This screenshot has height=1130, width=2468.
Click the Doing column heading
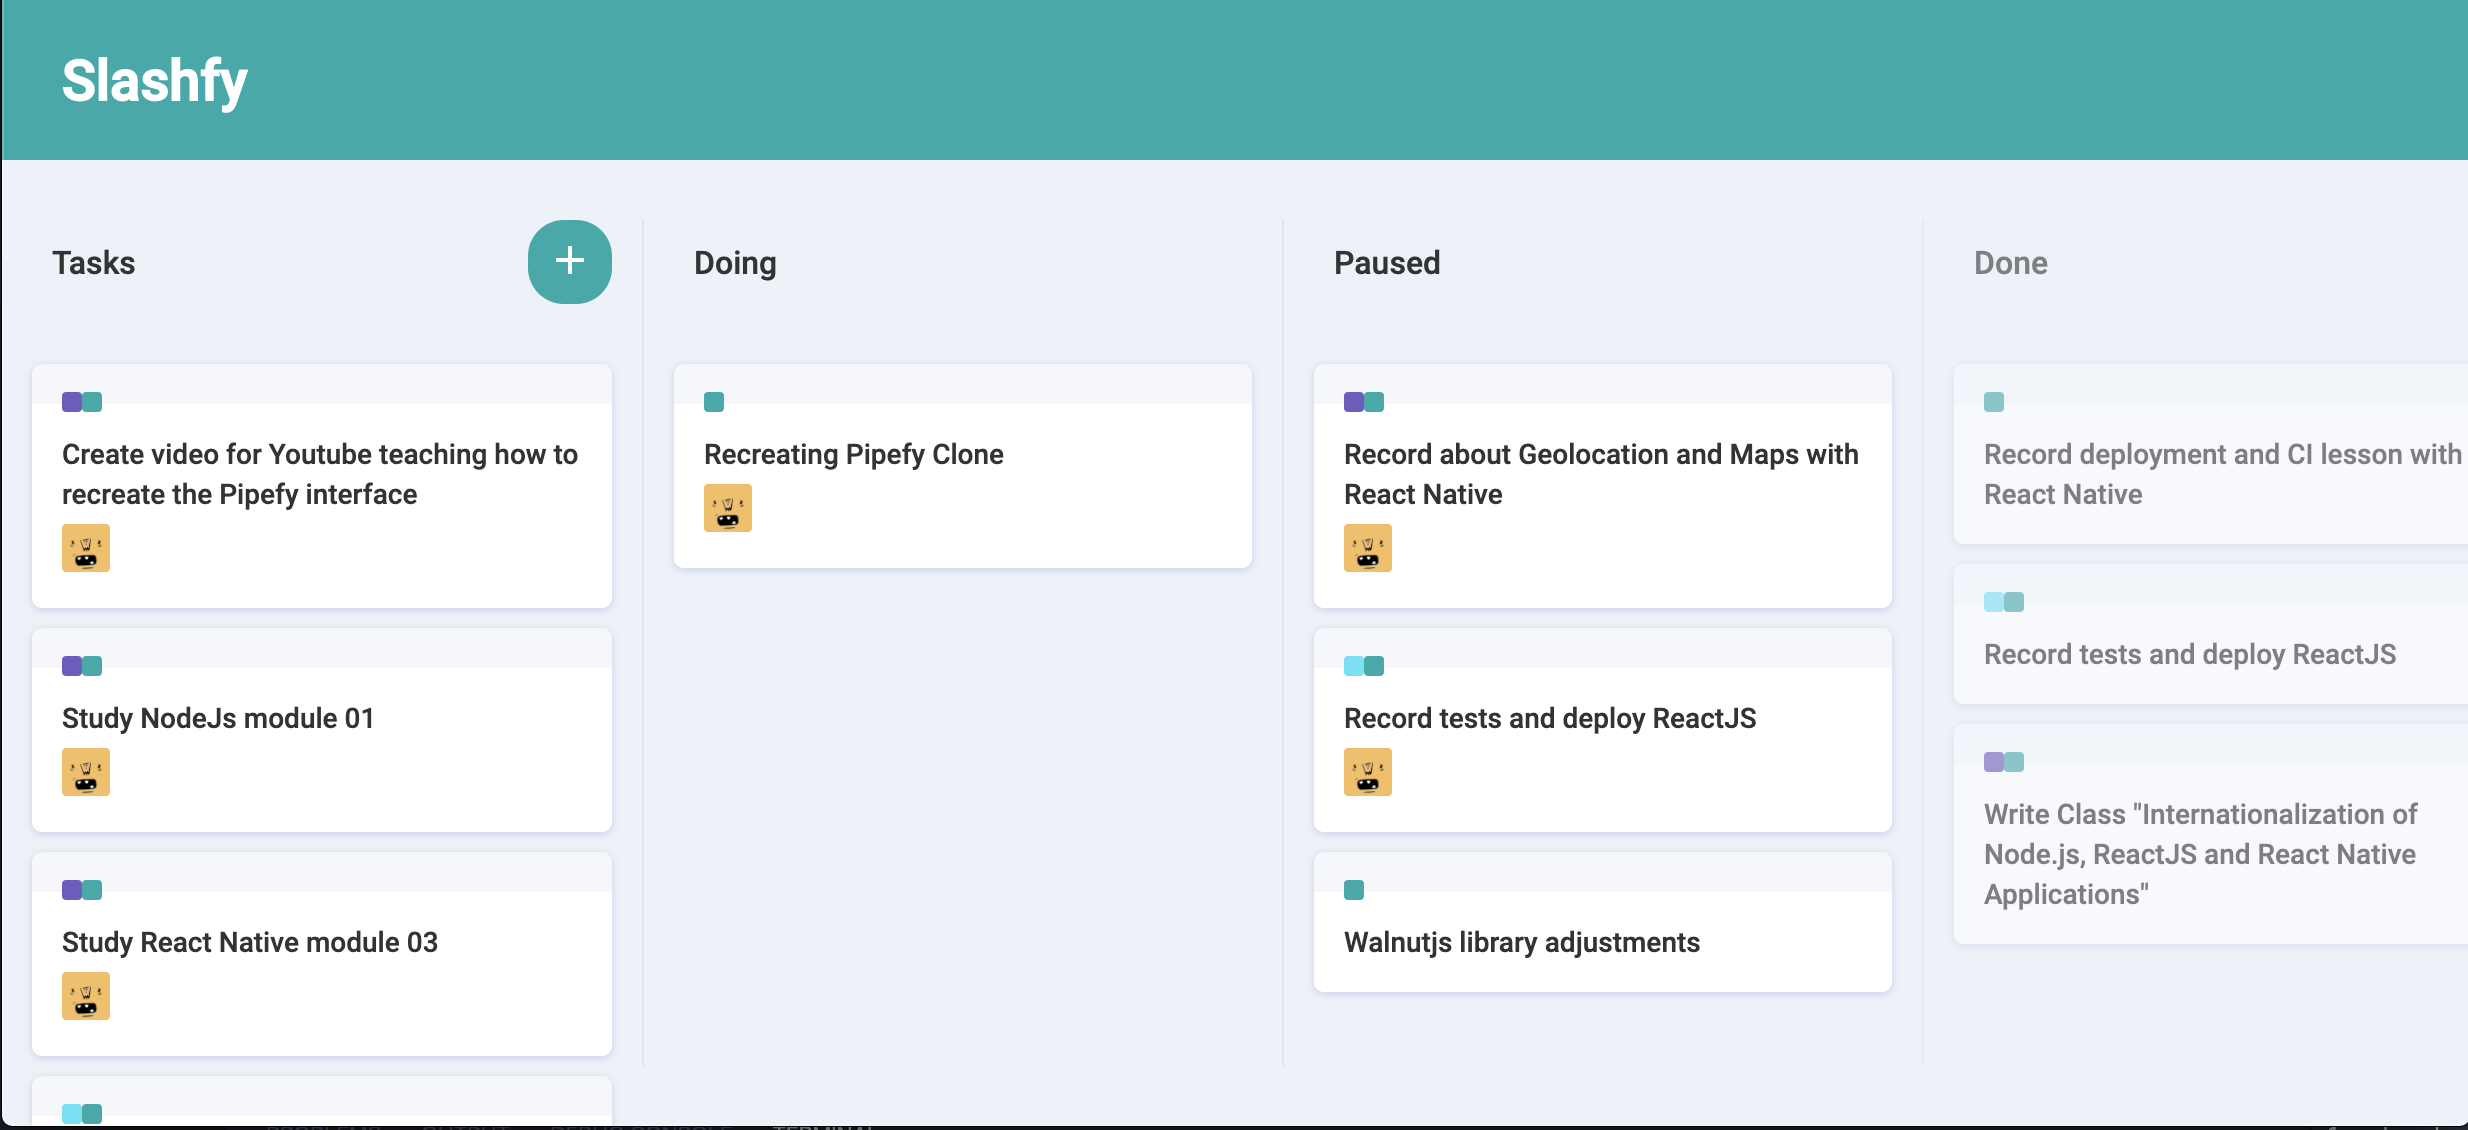(x=735, y=263)
